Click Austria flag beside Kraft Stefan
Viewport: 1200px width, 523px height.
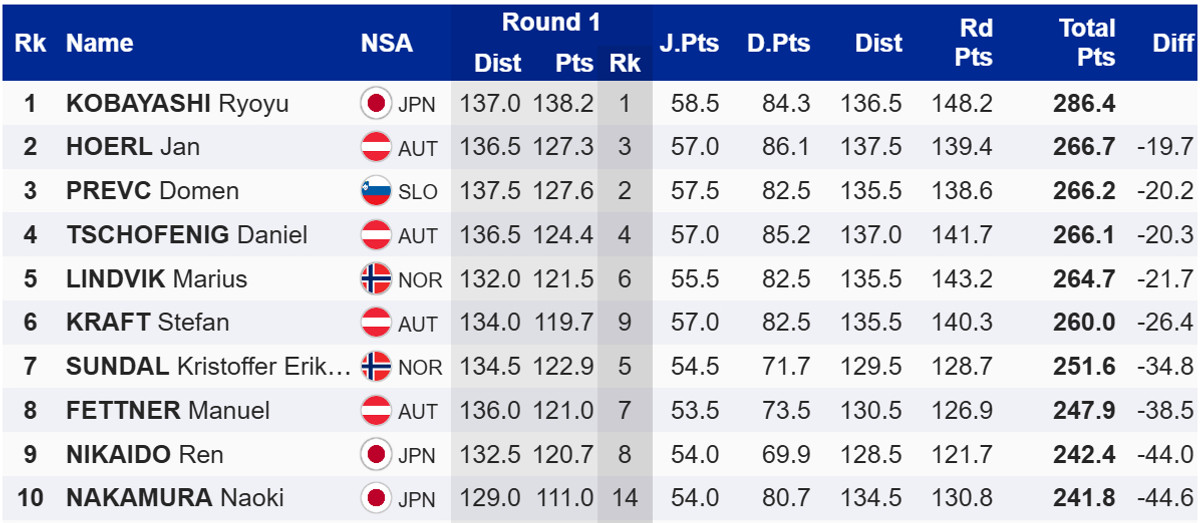click(376, 322)
